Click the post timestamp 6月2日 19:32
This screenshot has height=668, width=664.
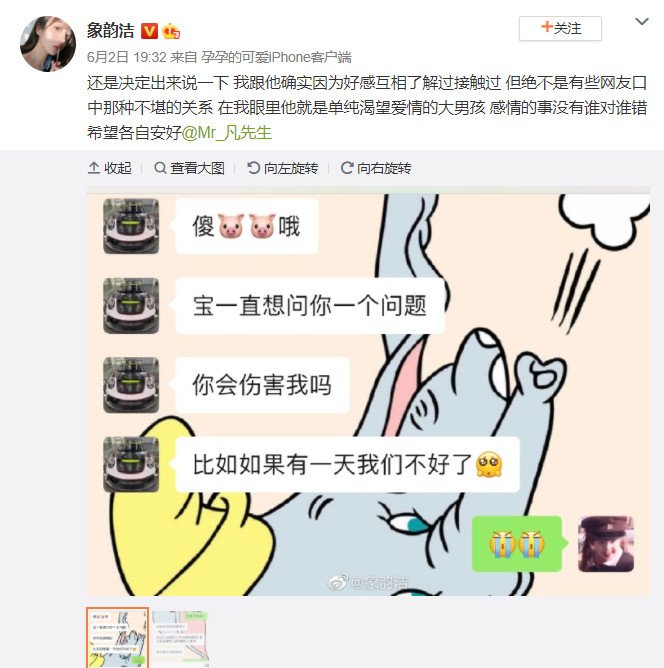tap(126, 57)
